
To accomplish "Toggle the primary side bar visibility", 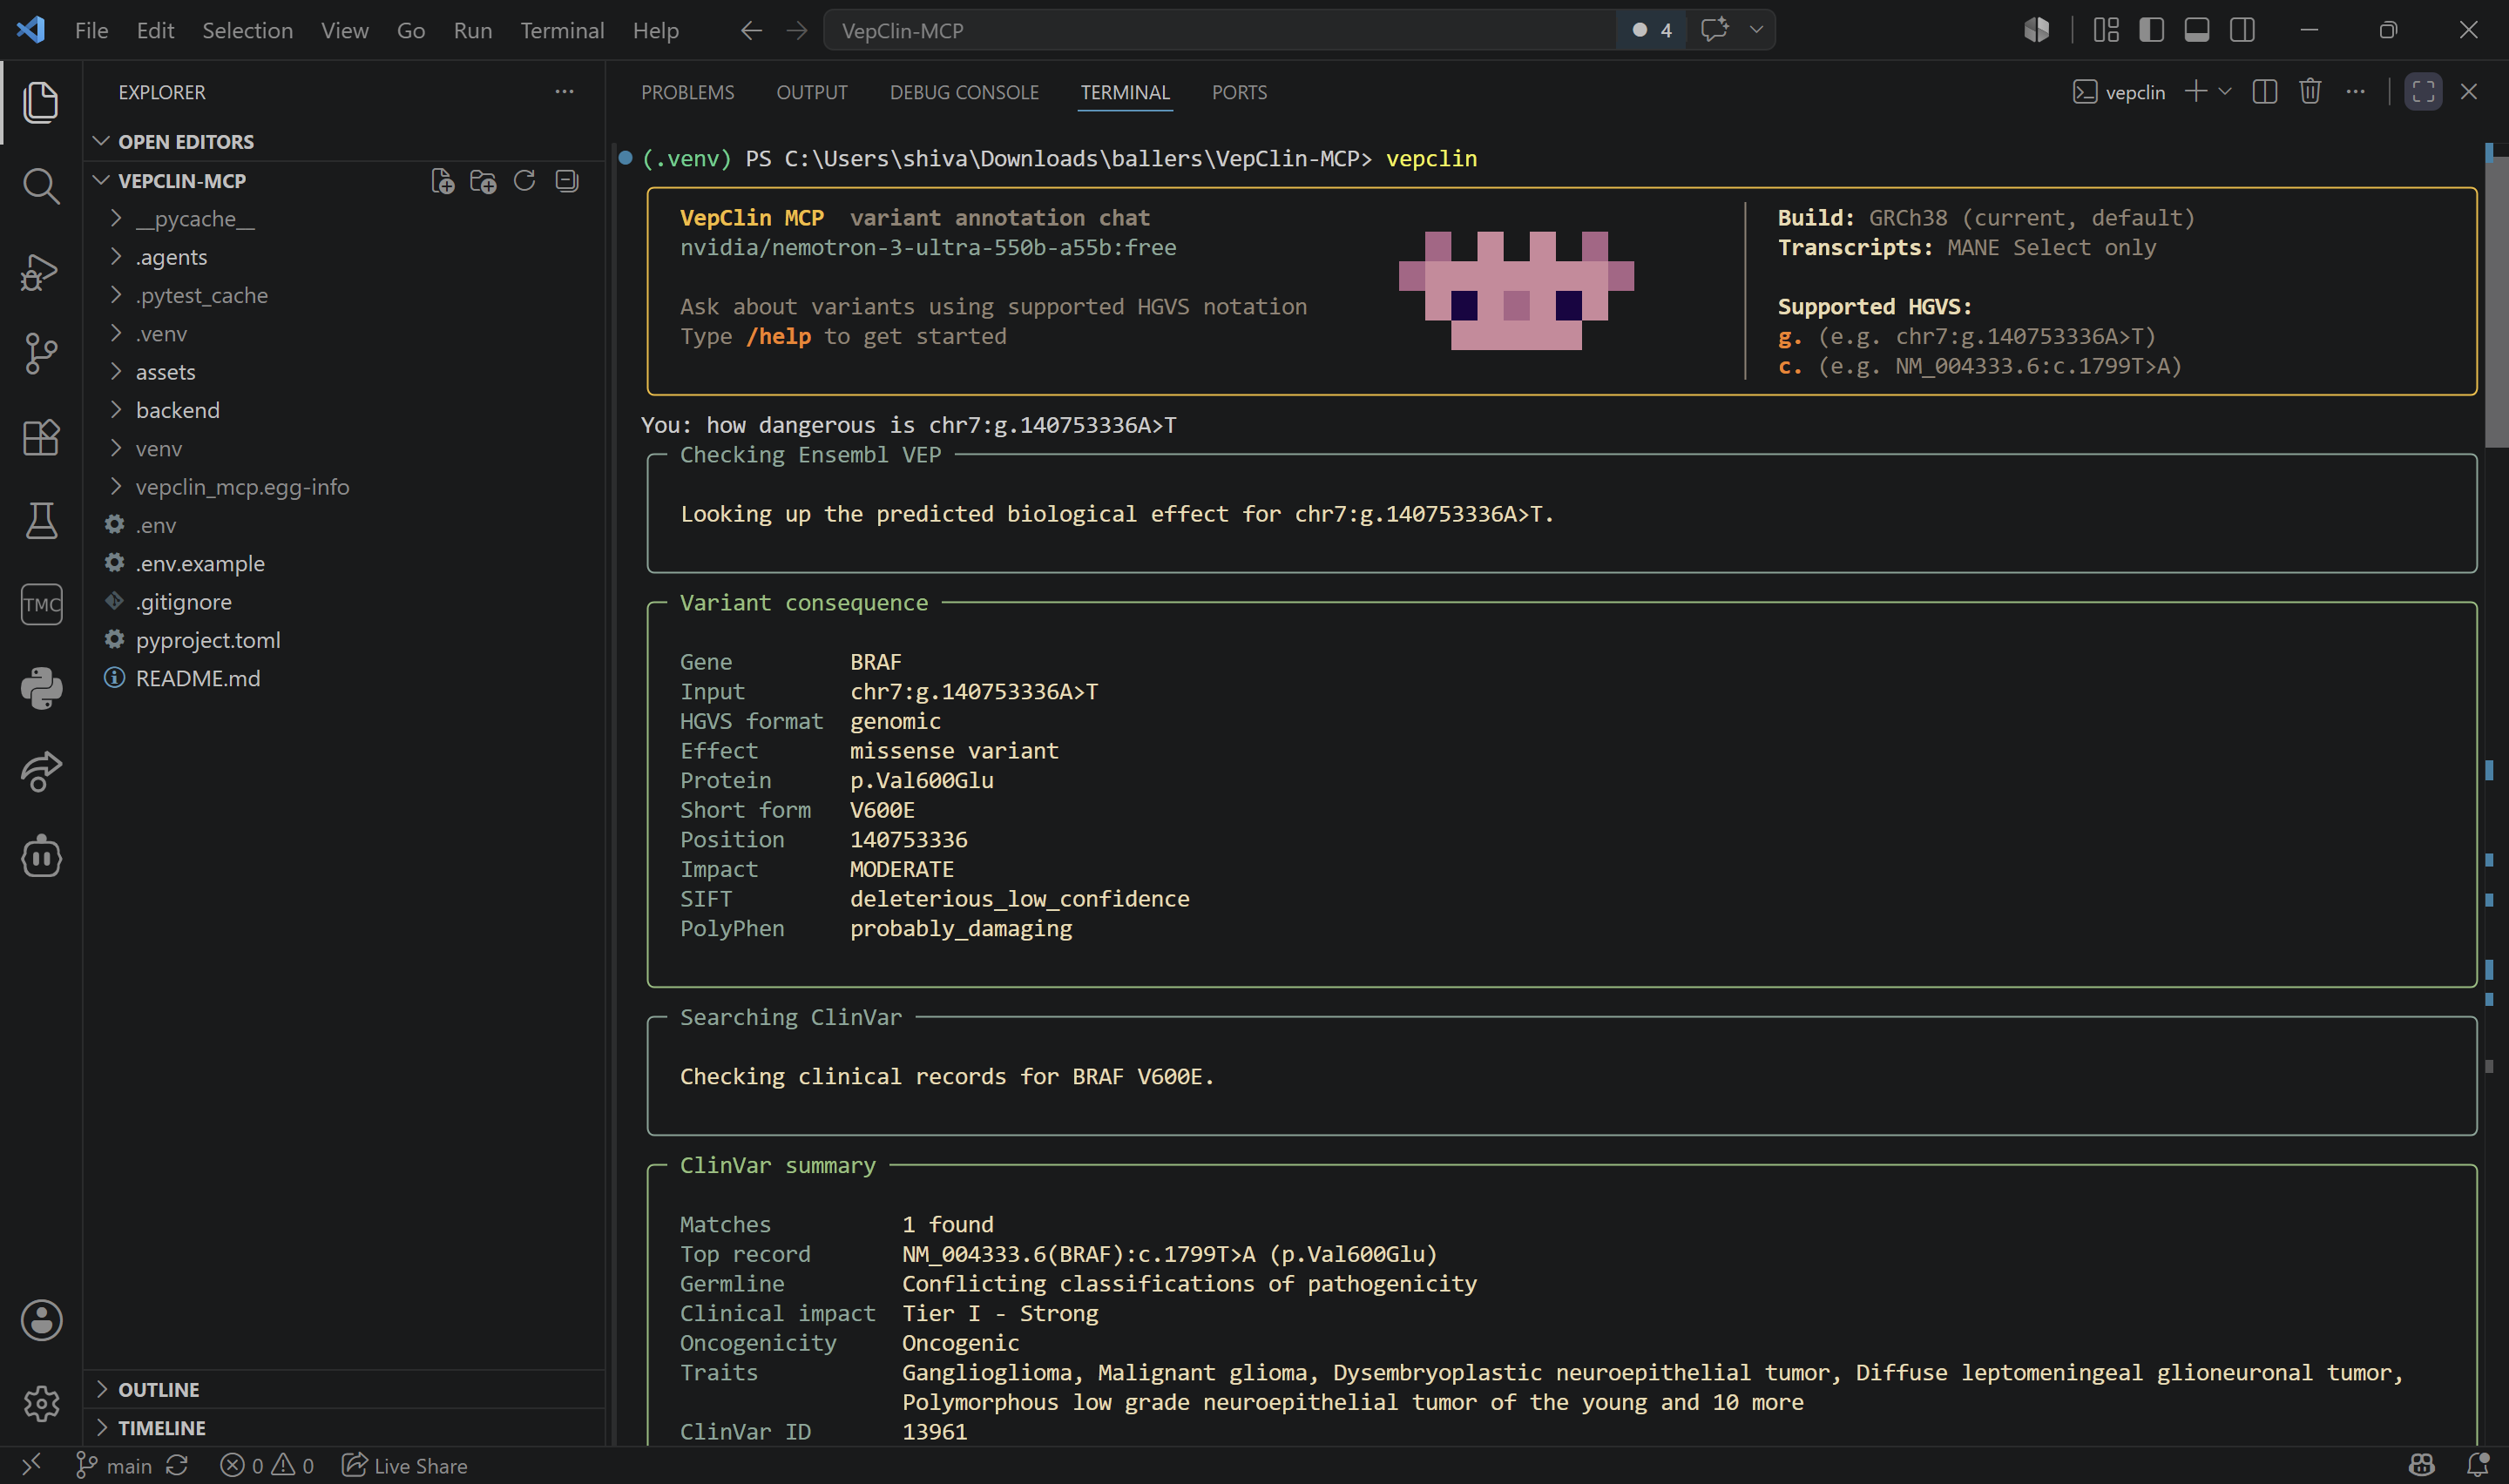I will coord(2151,30).
